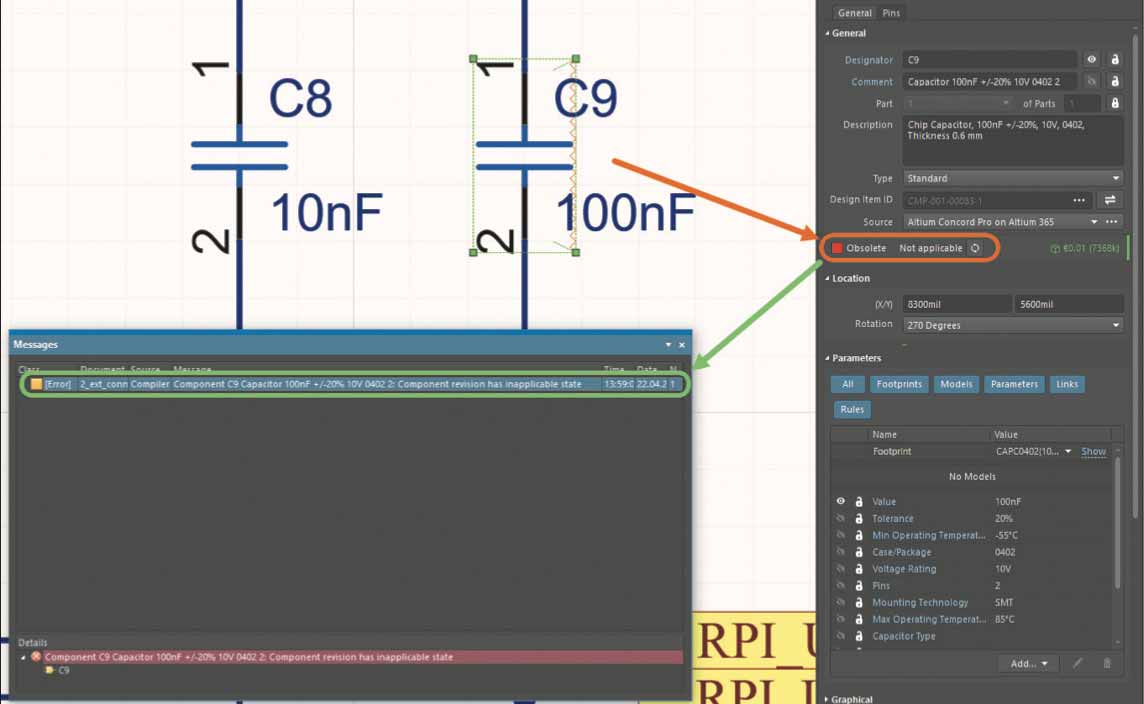Viewport: 1144px width, 704px height.
Task: Click the ellipsis button beside Source dropdown
Action: (x=1112, y=222)
